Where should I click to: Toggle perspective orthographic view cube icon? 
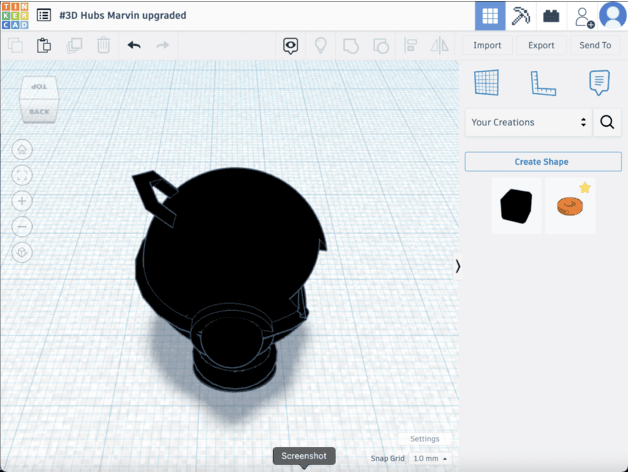pyautogui.click(x=22, y=252)
